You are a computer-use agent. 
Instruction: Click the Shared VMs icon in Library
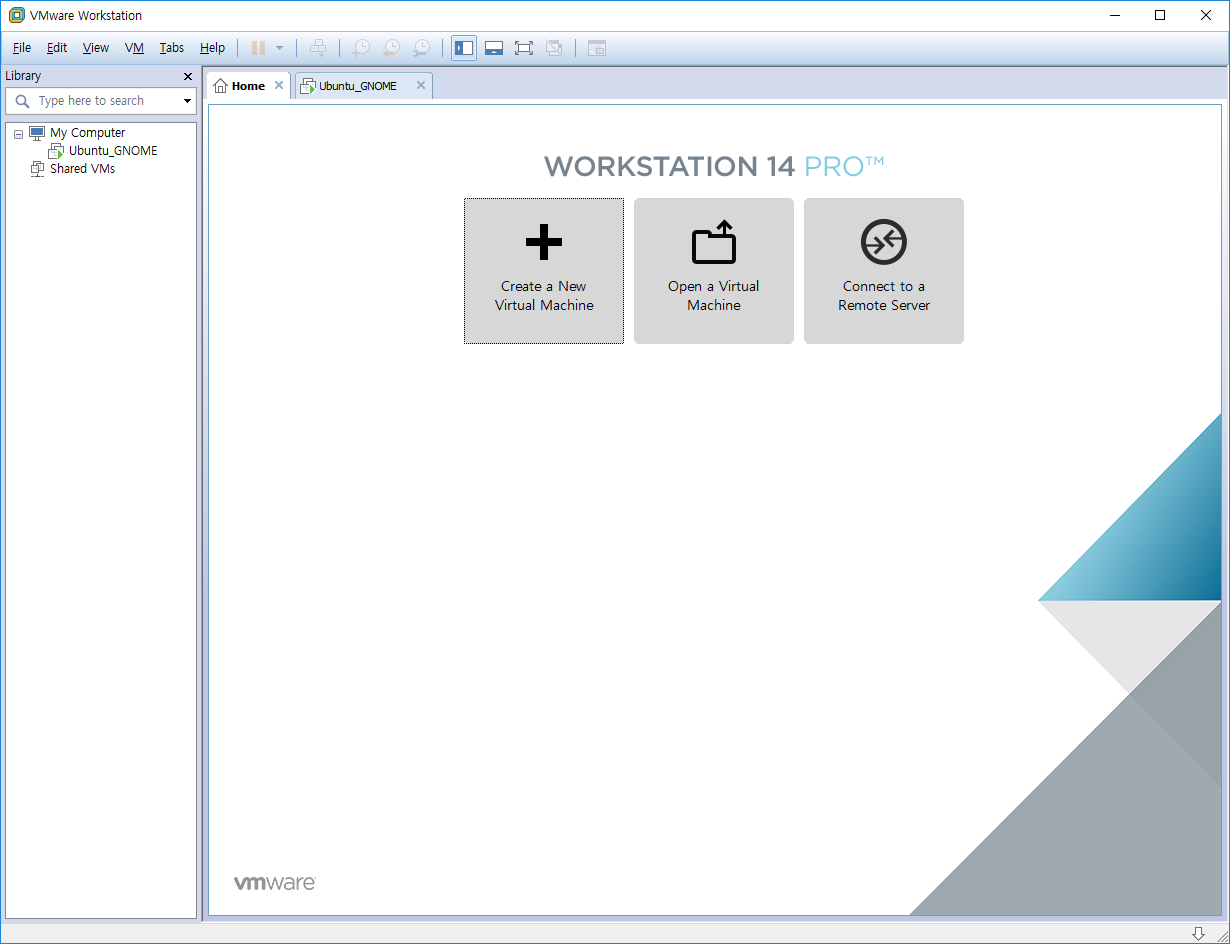point(38,169)
